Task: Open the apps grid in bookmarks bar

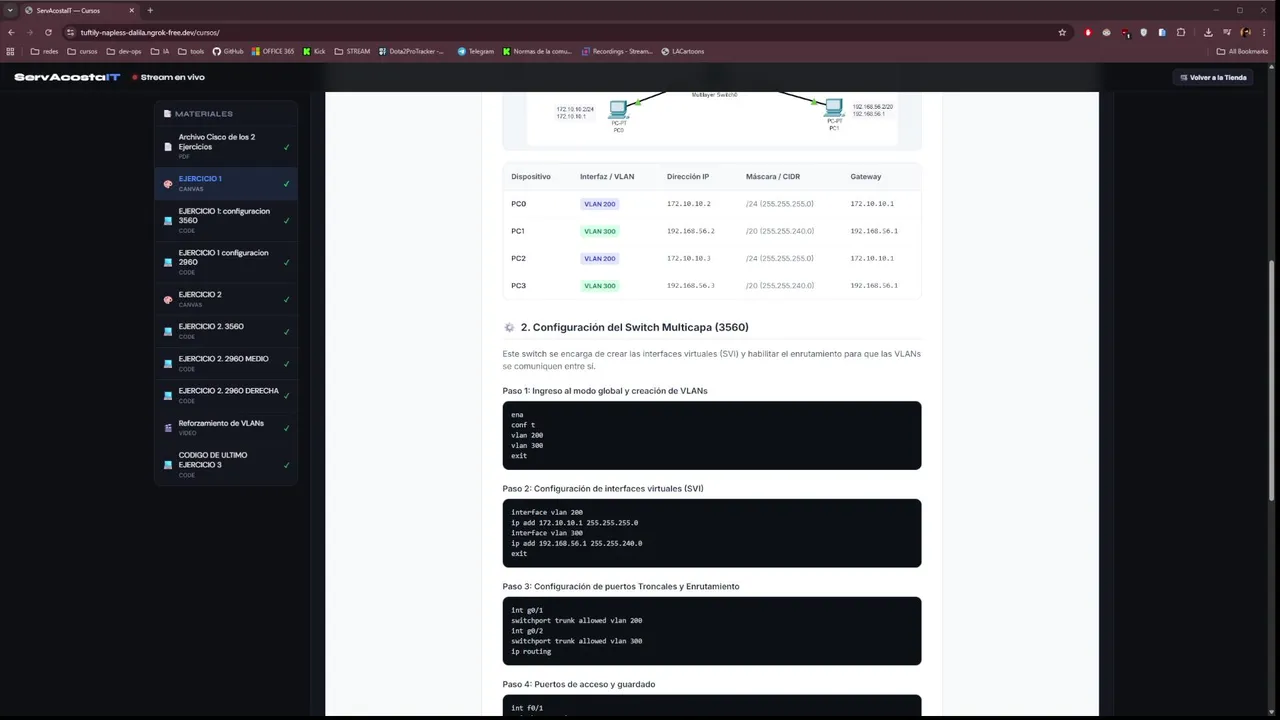Action: tap(11, 51)
